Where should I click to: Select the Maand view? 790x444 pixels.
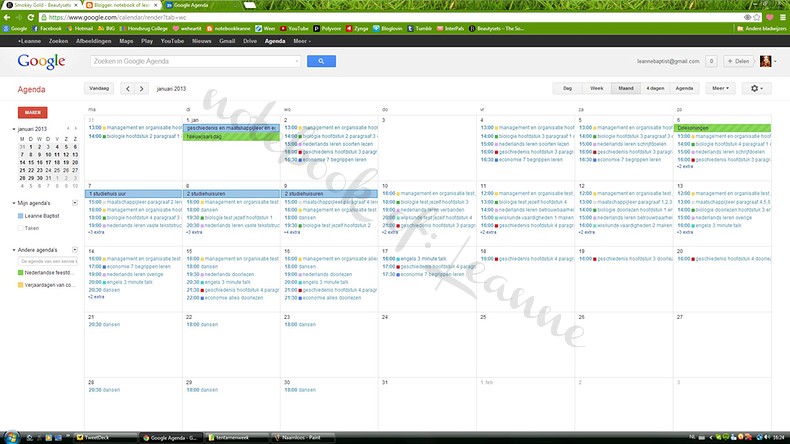[x=626, y=88]
